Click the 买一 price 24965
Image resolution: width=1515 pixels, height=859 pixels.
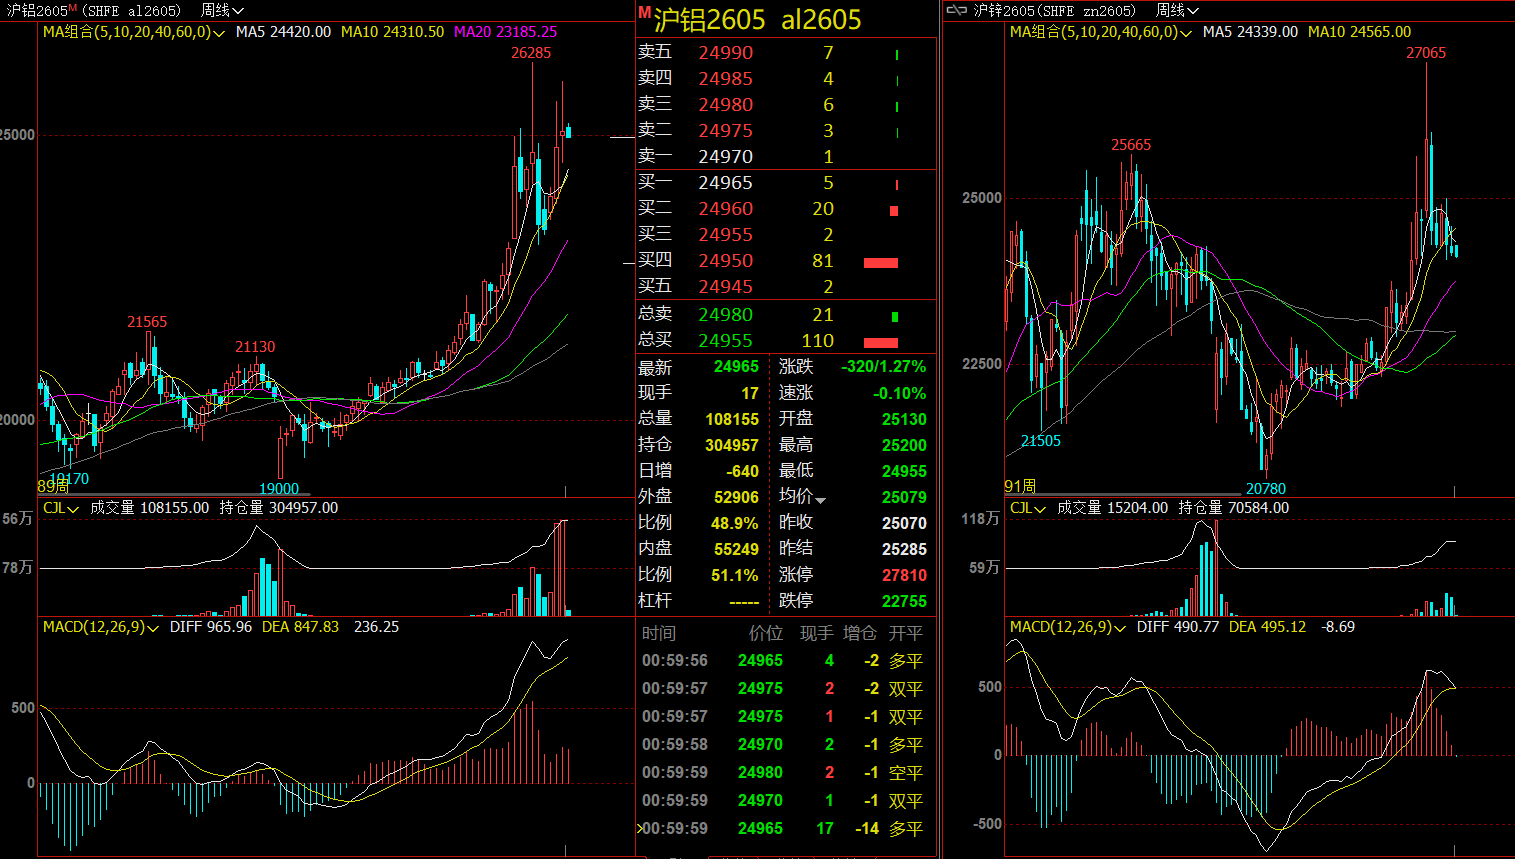pos(725,182)
